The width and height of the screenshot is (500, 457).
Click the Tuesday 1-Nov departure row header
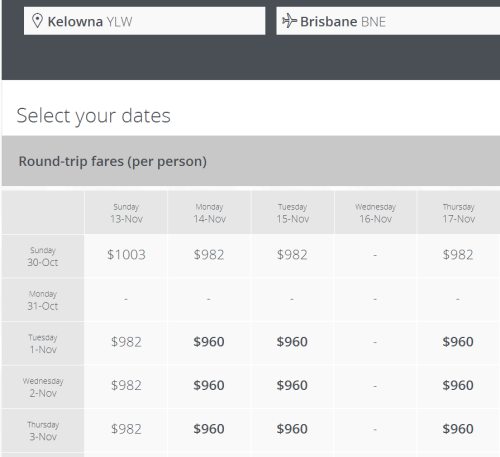[x=43, y=343]
